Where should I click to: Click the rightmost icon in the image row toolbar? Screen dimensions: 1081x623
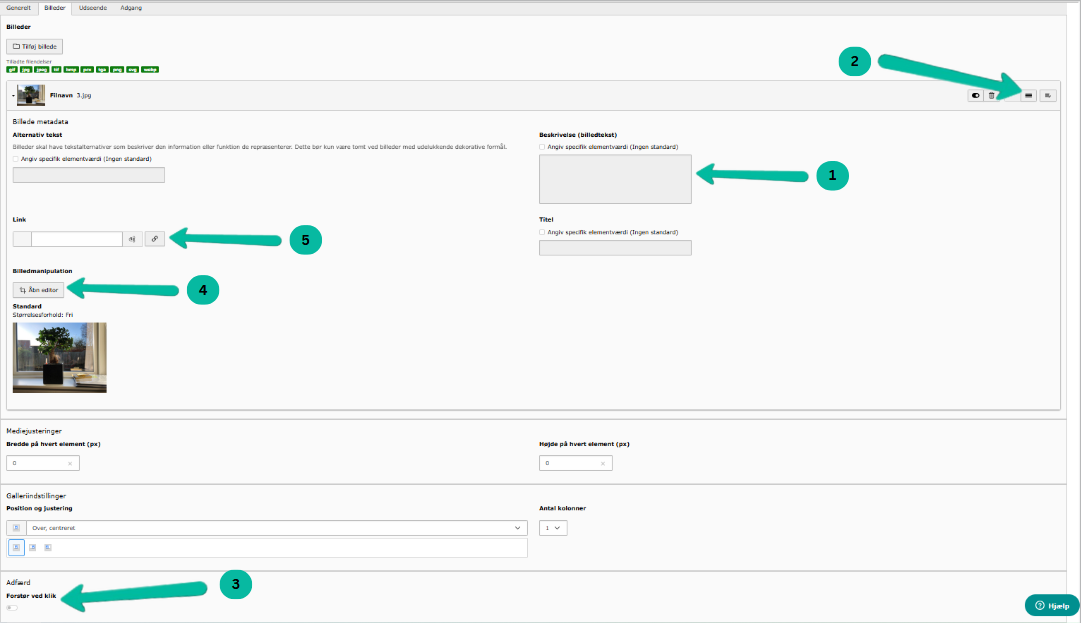[1048, 95]
